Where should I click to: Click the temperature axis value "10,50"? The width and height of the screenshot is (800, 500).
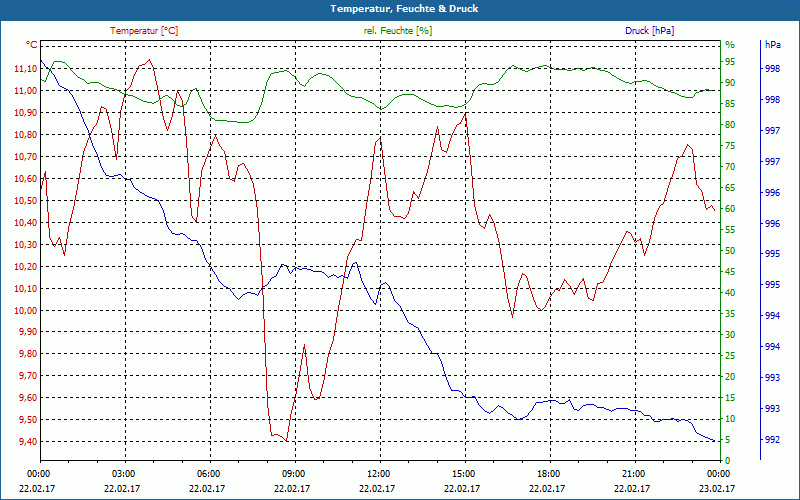(26, 201)
